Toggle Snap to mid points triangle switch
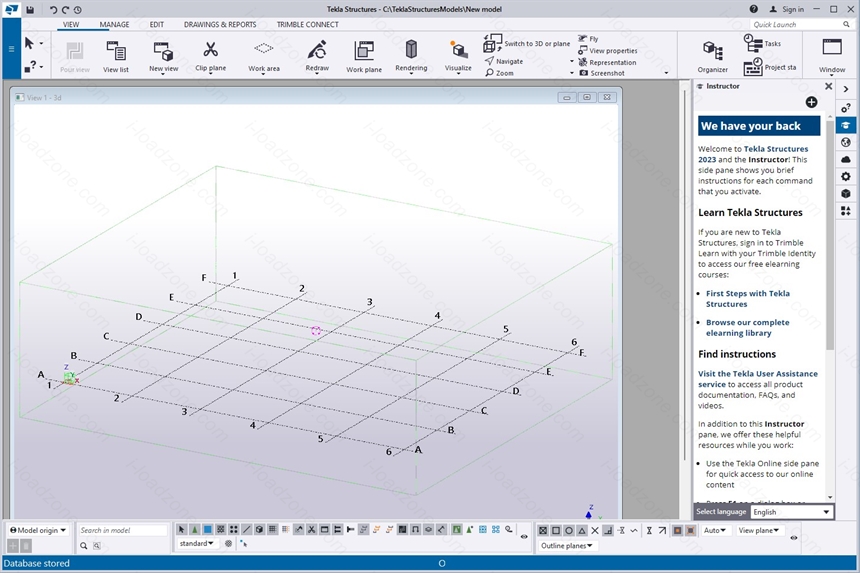860x573 pixels. tap(582, 530)
